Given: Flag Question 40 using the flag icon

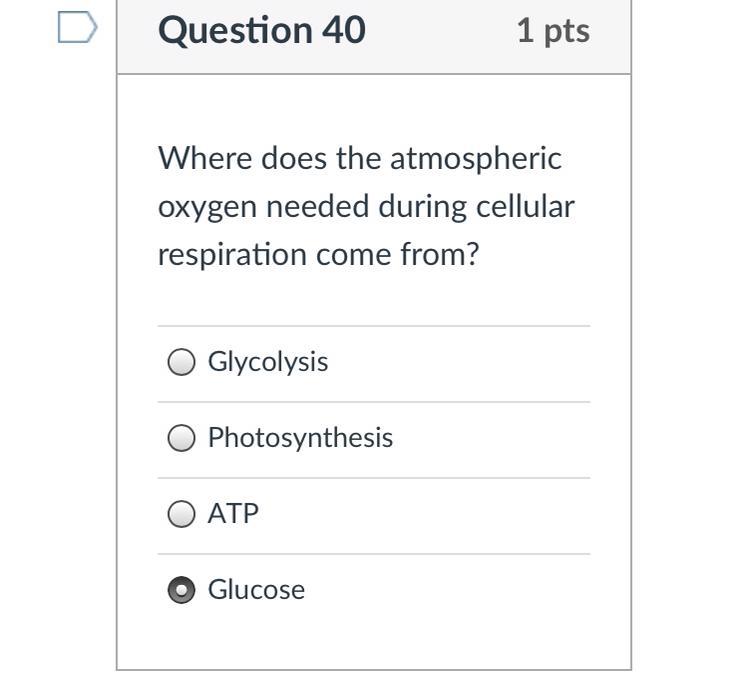Looking at the screenshot, I should click(x=77, y=28).
